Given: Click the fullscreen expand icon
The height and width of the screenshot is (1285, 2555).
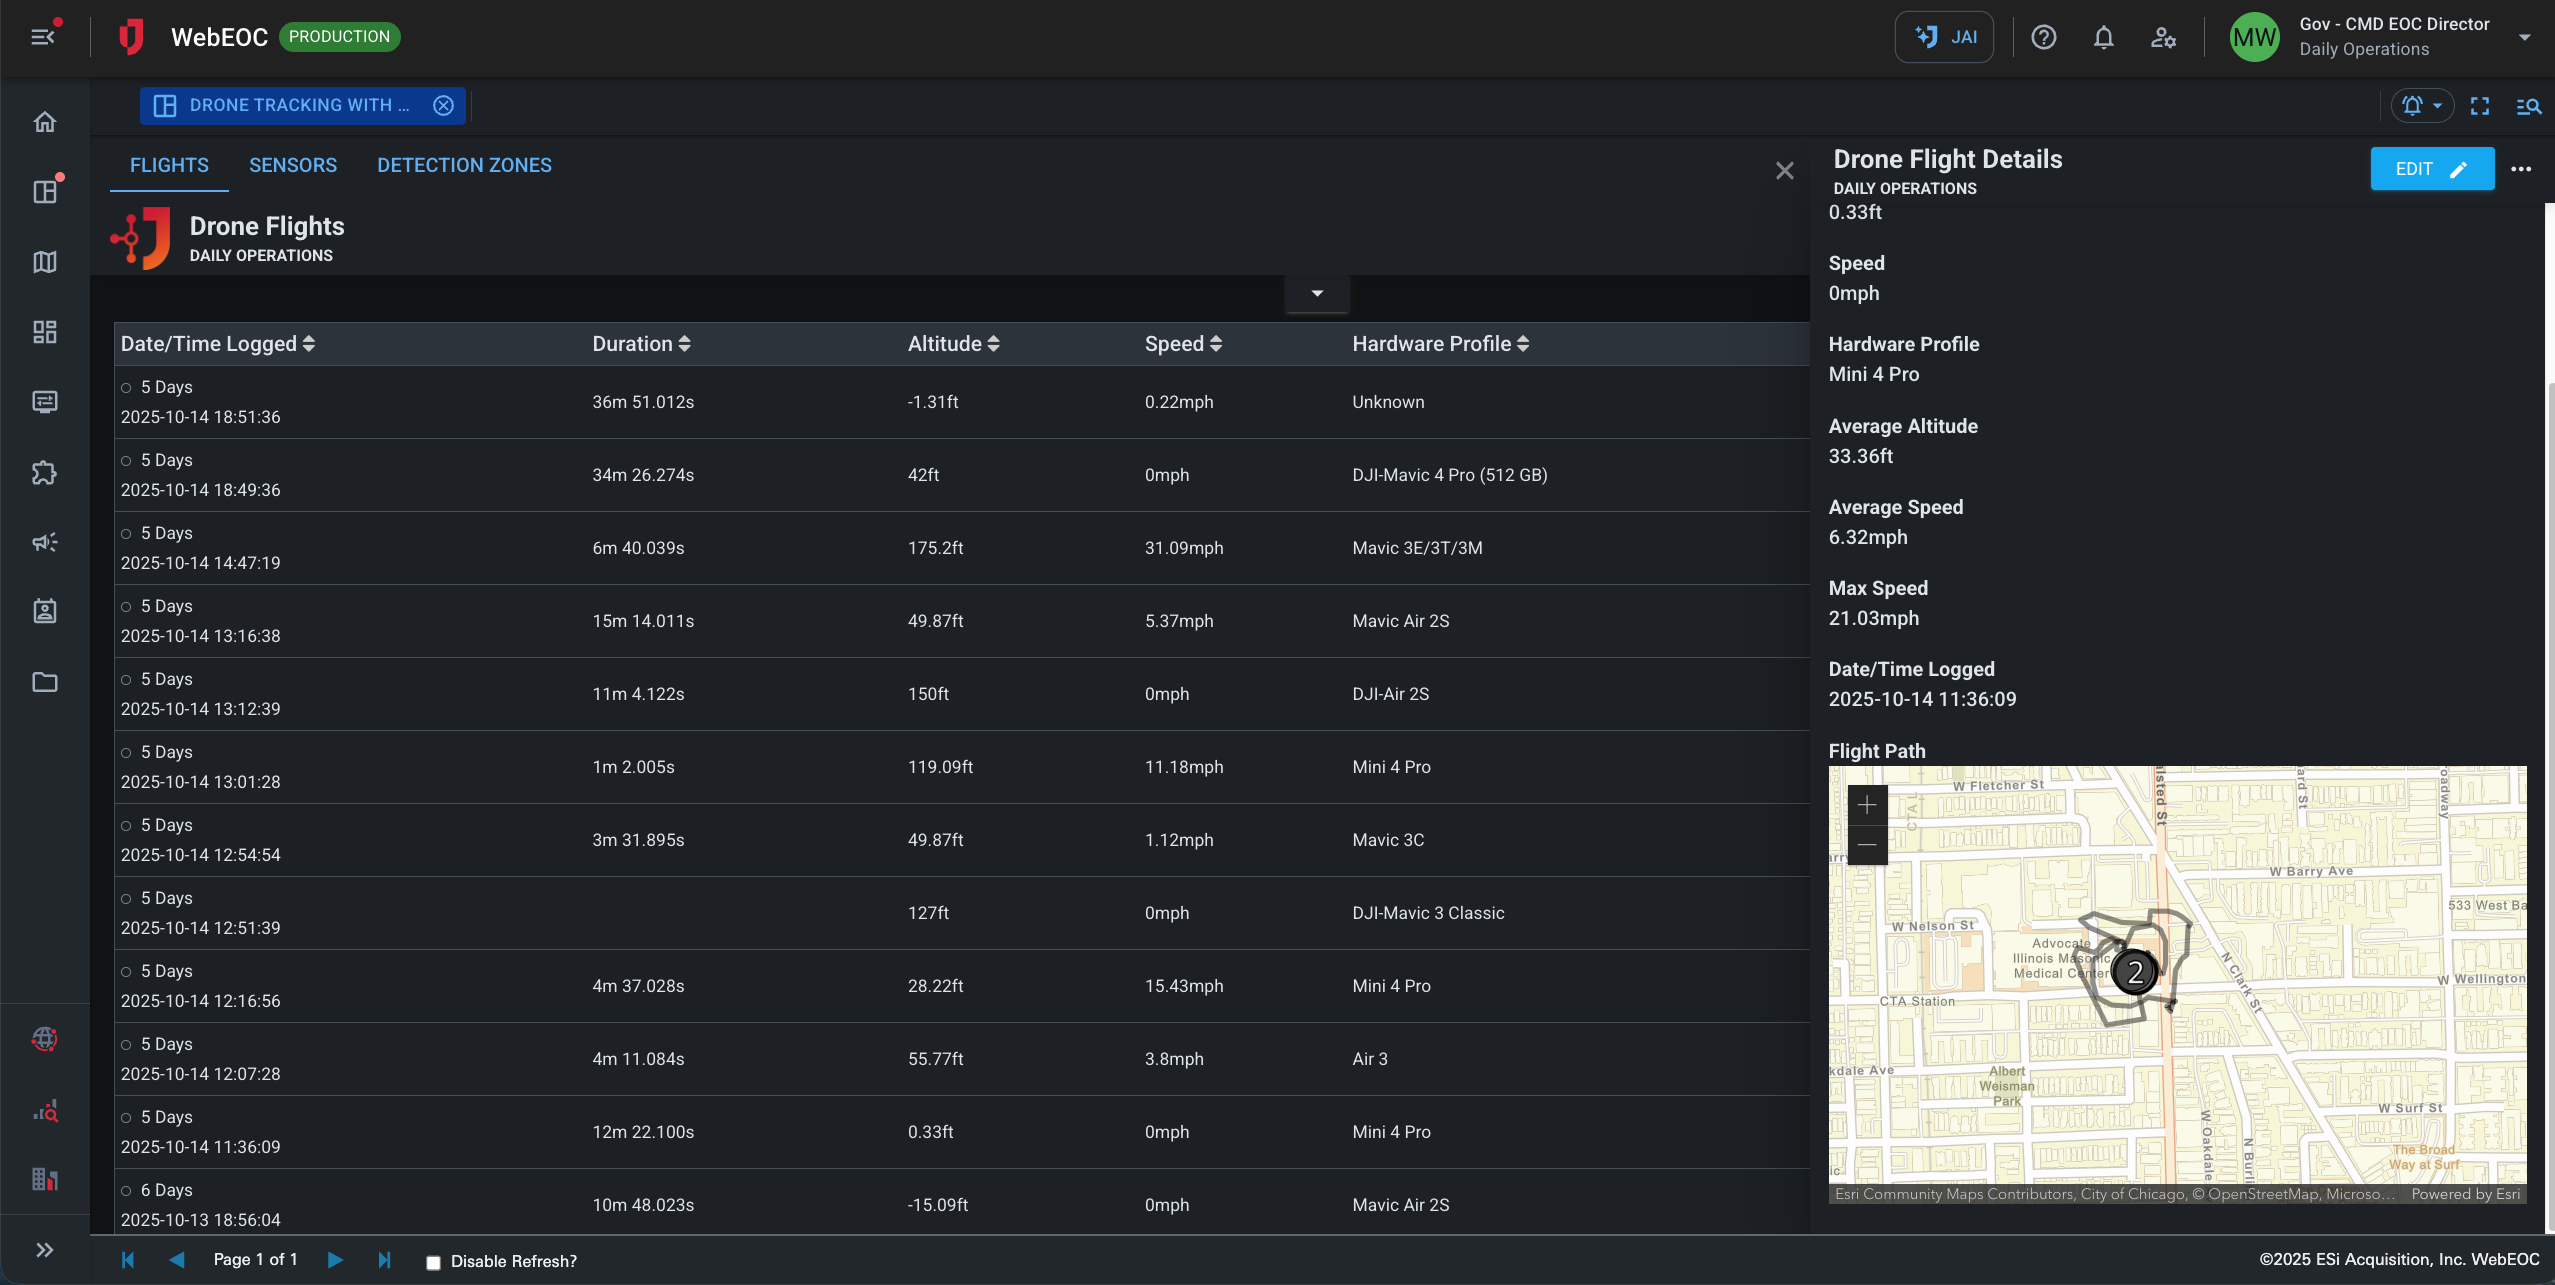Looking at the screenshot, I should 2479,106.
